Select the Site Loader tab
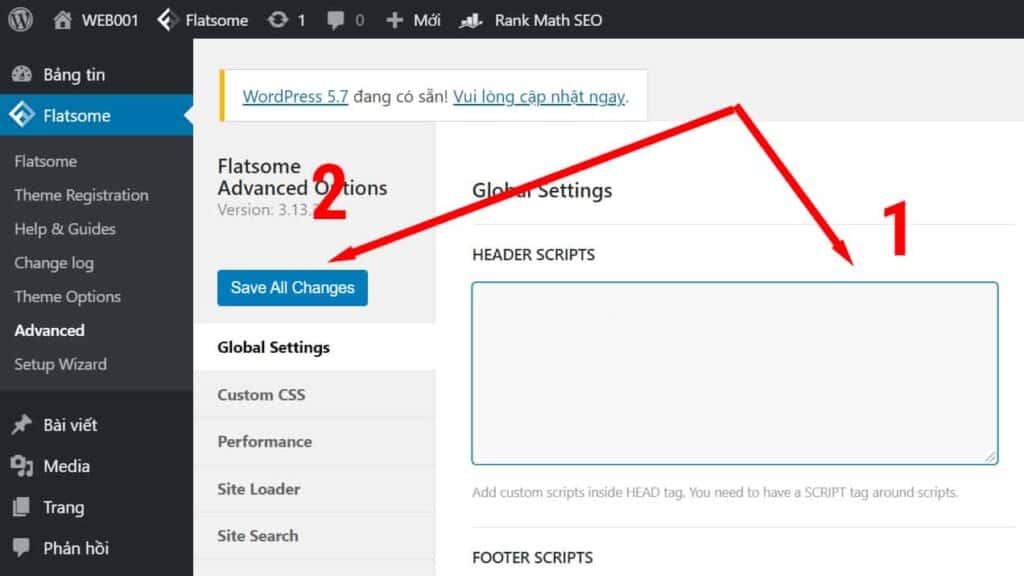Viewport: 1024px width, 576px height. 258,489
